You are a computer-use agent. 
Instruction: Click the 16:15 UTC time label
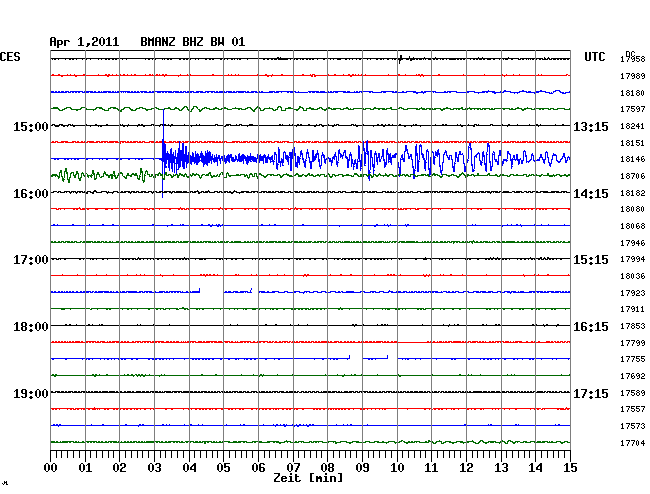click(x=591, y=327)
